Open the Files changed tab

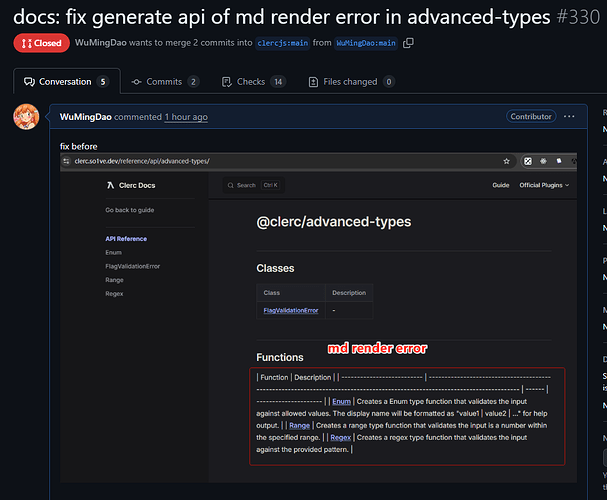(x=352, y=82)
